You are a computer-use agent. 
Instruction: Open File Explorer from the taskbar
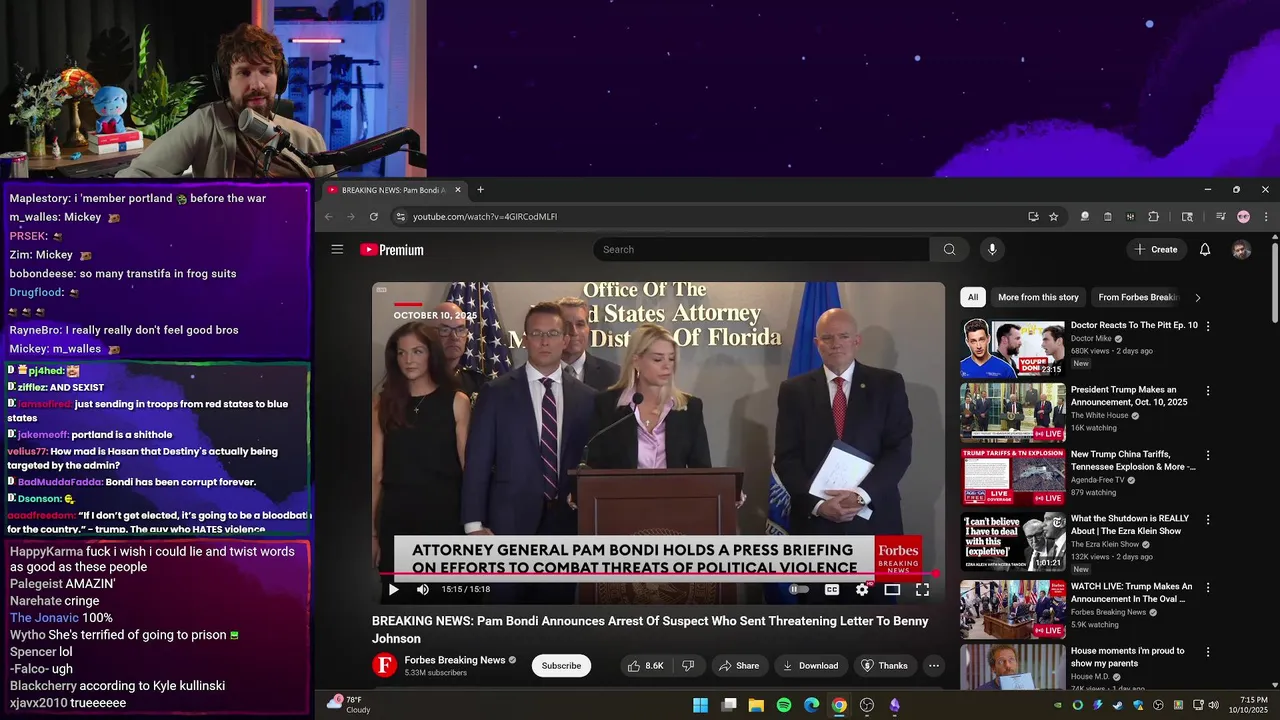coord(756,705)
